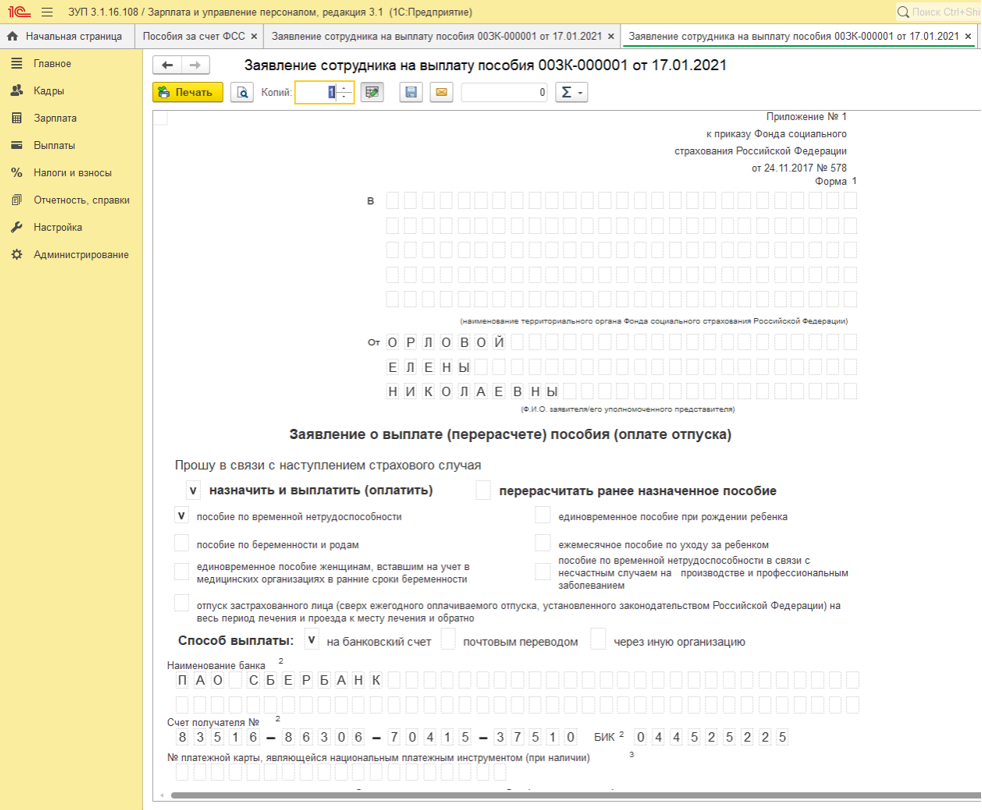The image size is (982, 810).
Task: Open the main menu hamburger icon
Action: pyautogui.click(x=47, y=12)
